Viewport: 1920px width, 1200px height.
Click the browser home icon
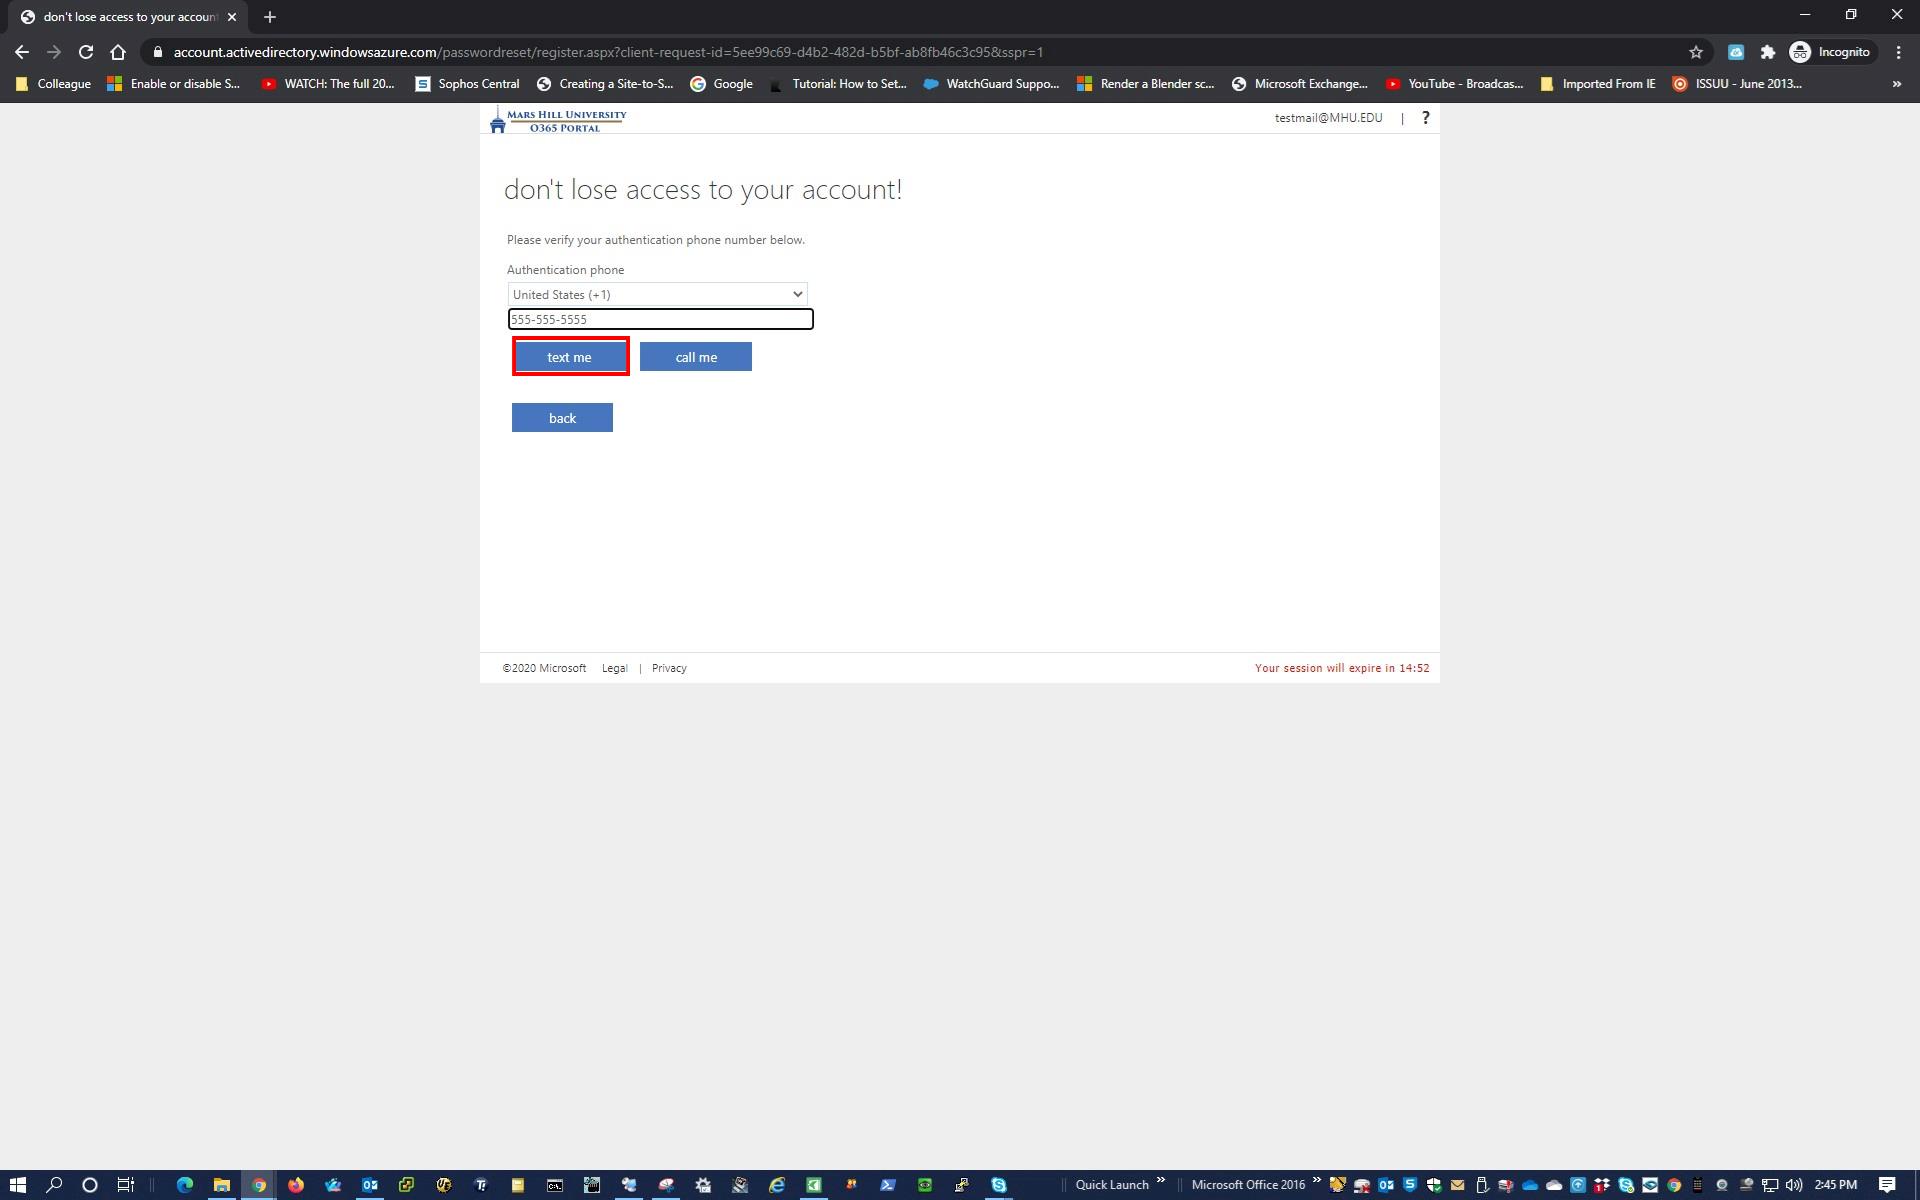point(117,51)
